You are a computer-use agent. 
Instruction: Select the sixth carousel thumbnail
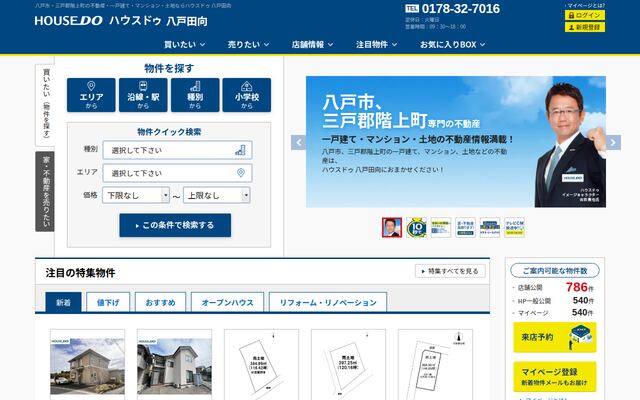(x=514, y=227)
